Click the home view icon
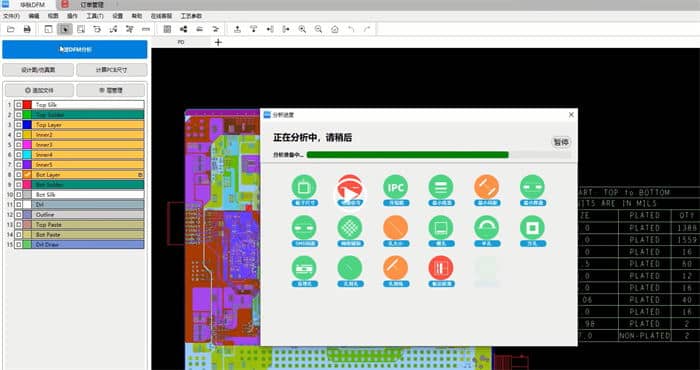This screenshot has width=700, height=370. click(x=334, y=29)
